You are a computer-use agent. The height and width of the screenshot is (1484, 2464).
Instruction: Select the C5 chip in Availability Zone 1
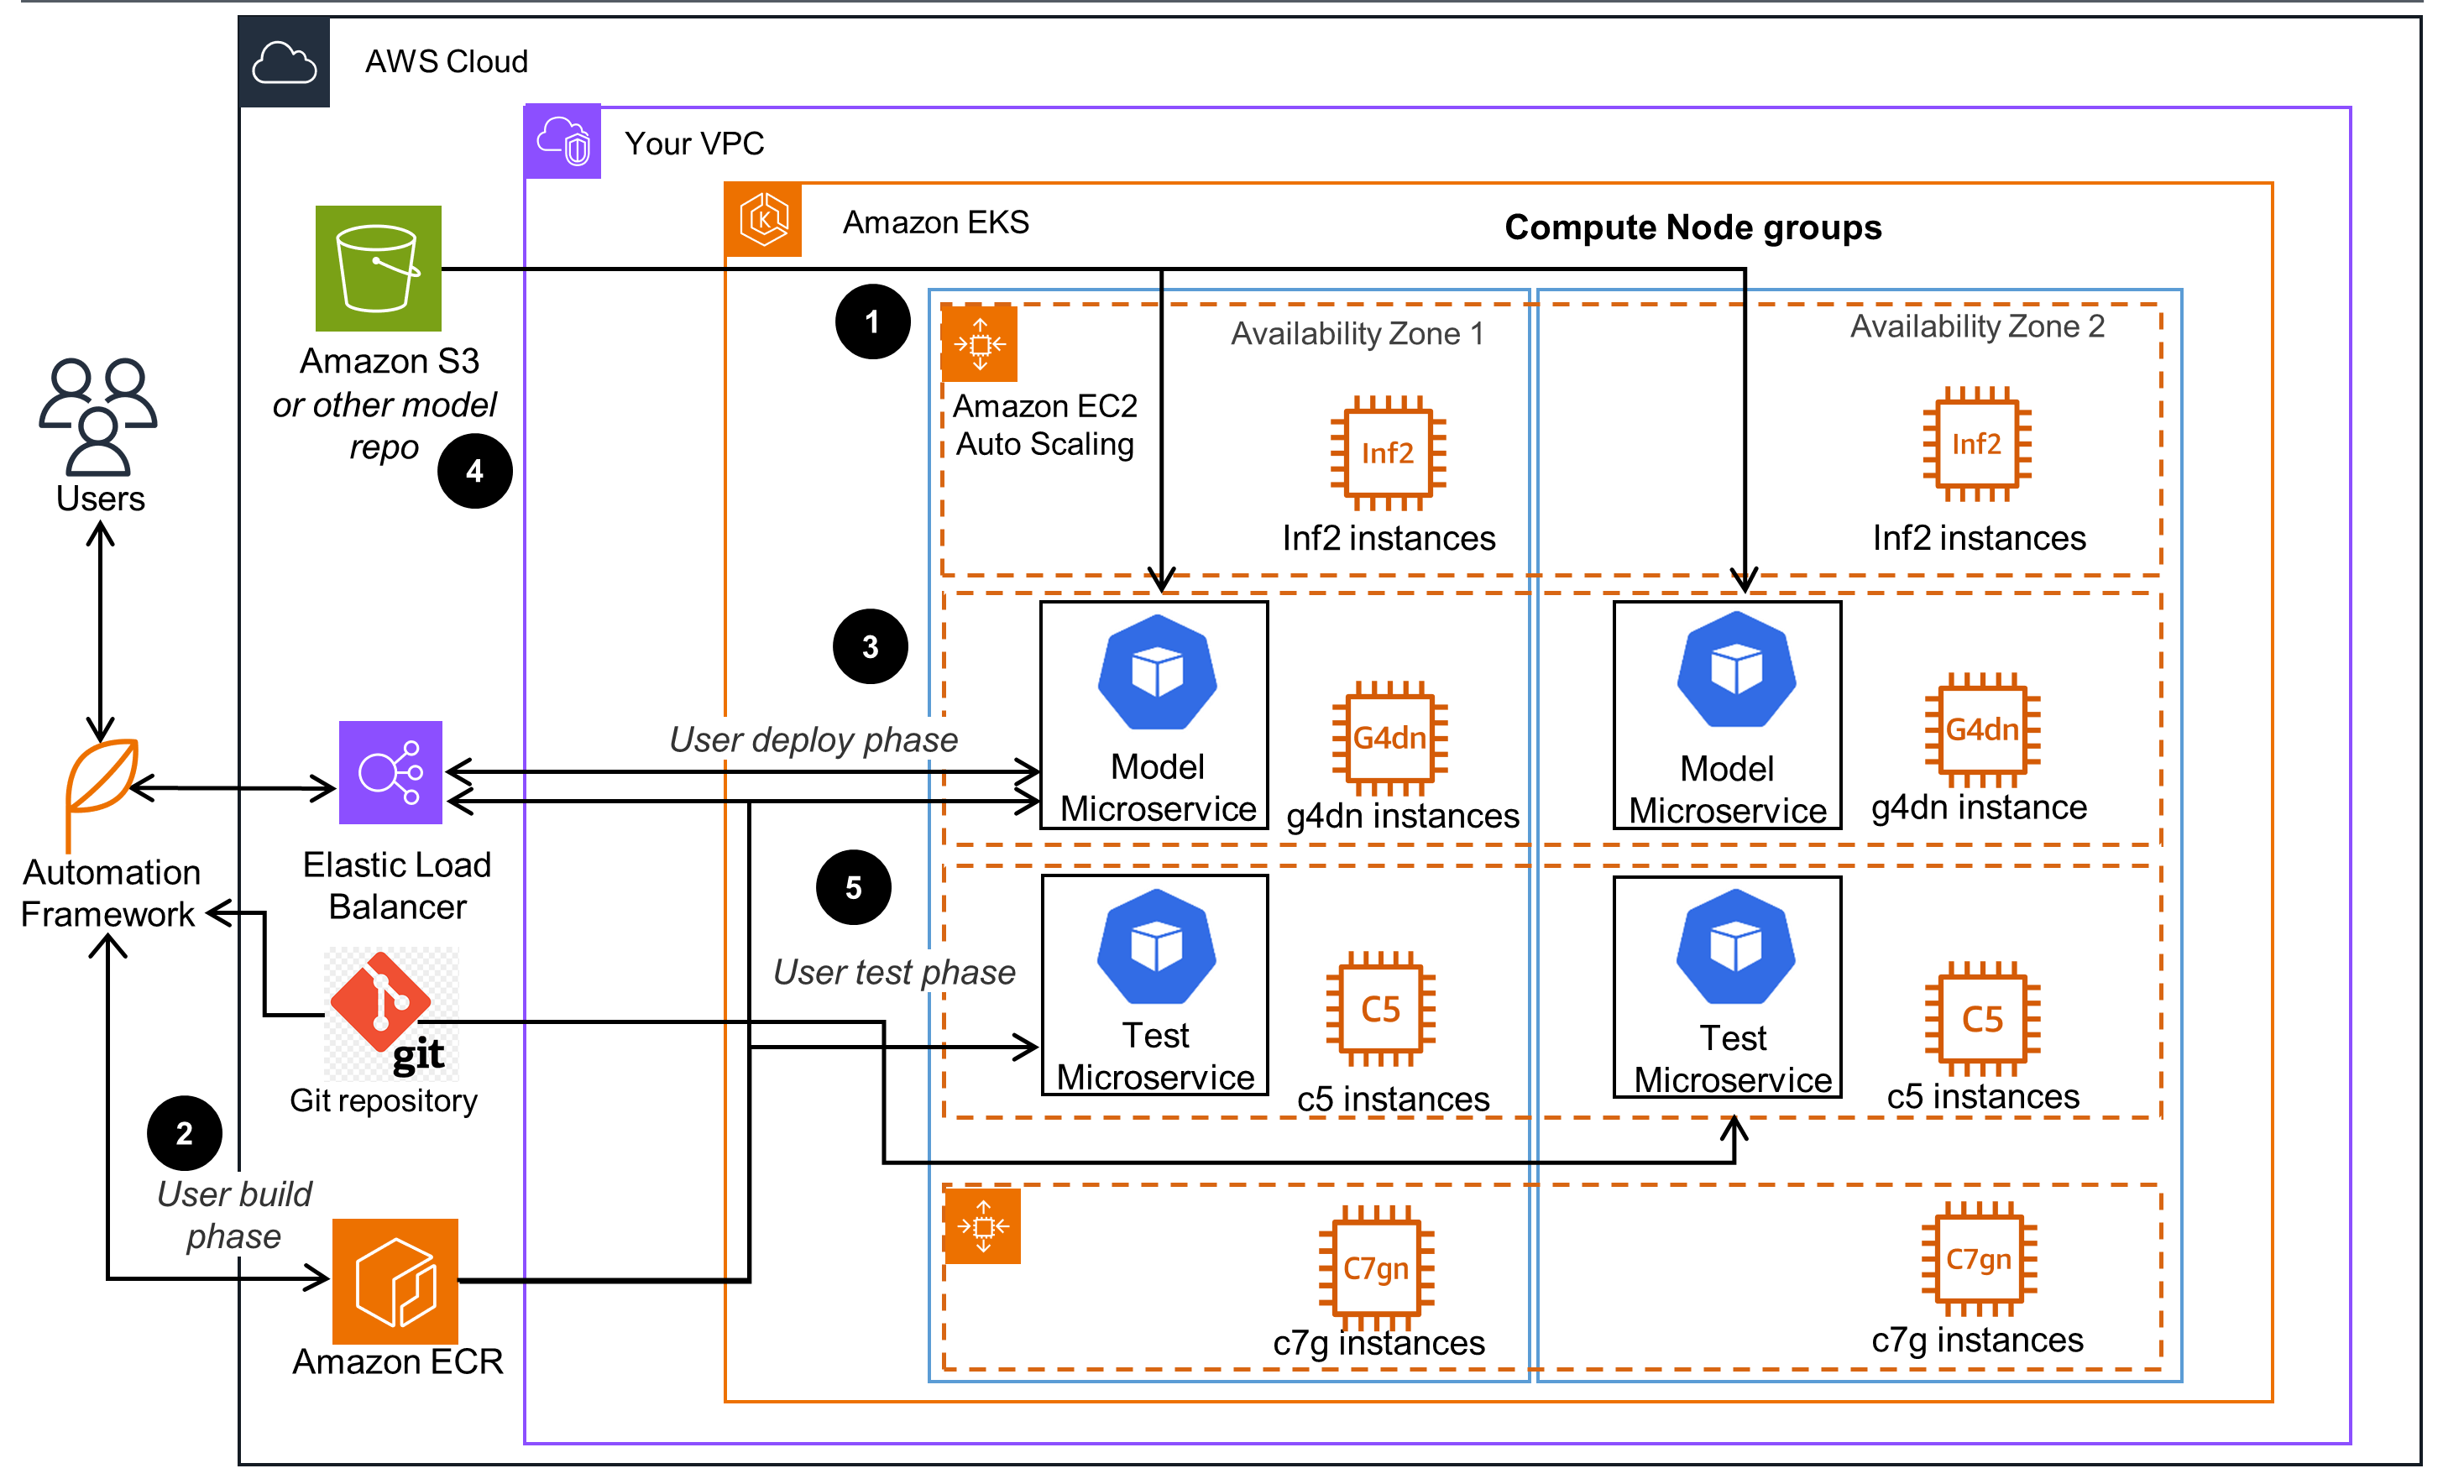pyautogui.click(x=1382, y=1010)
